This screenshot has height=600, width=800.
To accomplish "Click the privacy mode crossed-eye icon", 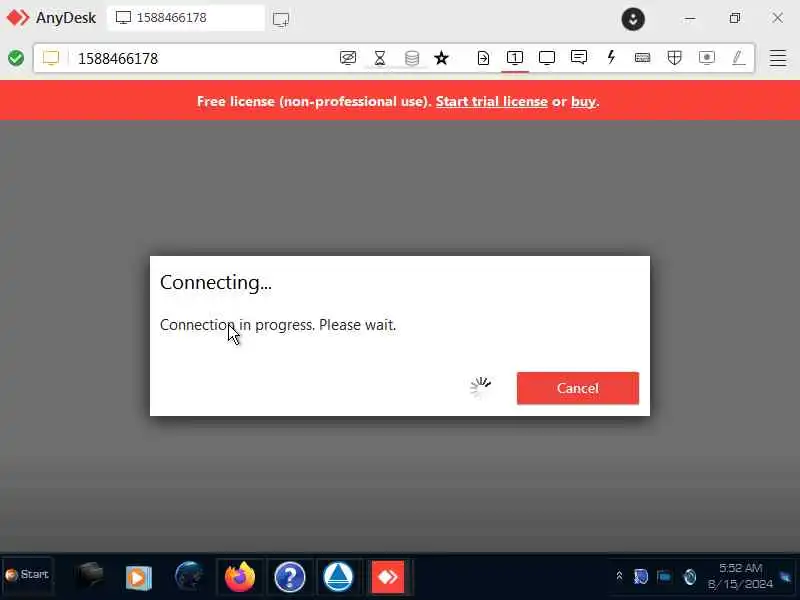I will coord(347,58).
